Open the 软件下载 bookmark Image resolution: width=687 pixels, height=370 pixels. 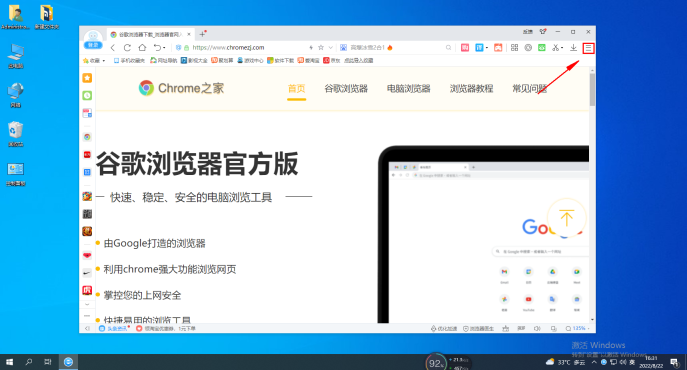click(x=280, y=60)
